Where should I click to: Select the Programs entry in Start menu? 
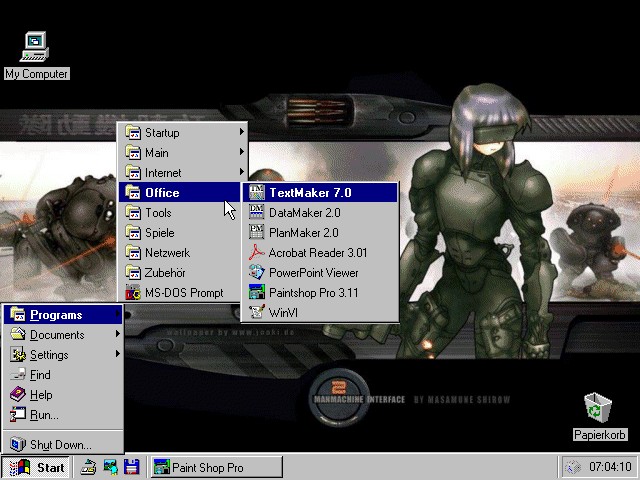63,315
